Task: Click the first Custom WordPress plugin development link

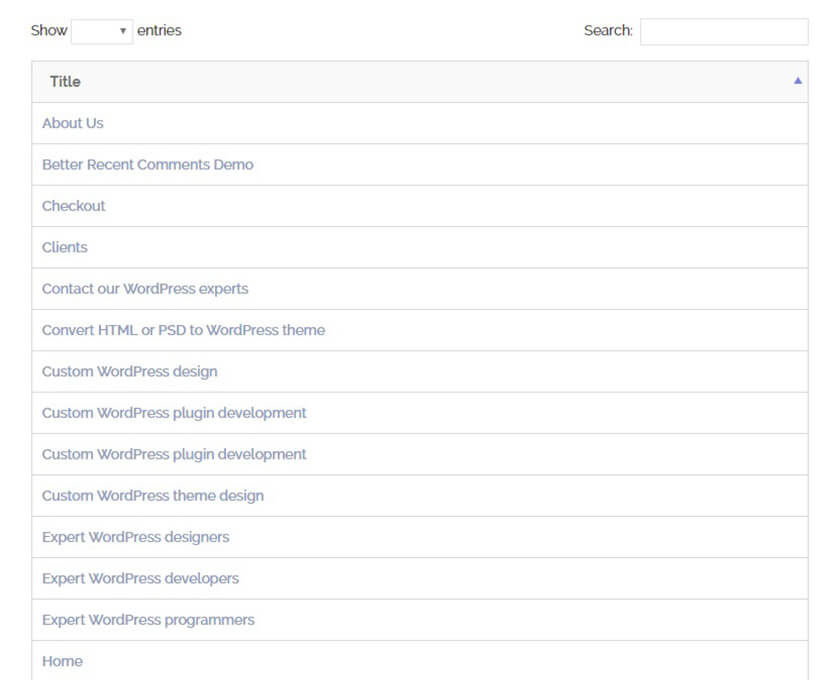Action: pyautogui.click(x=174, y=413)
